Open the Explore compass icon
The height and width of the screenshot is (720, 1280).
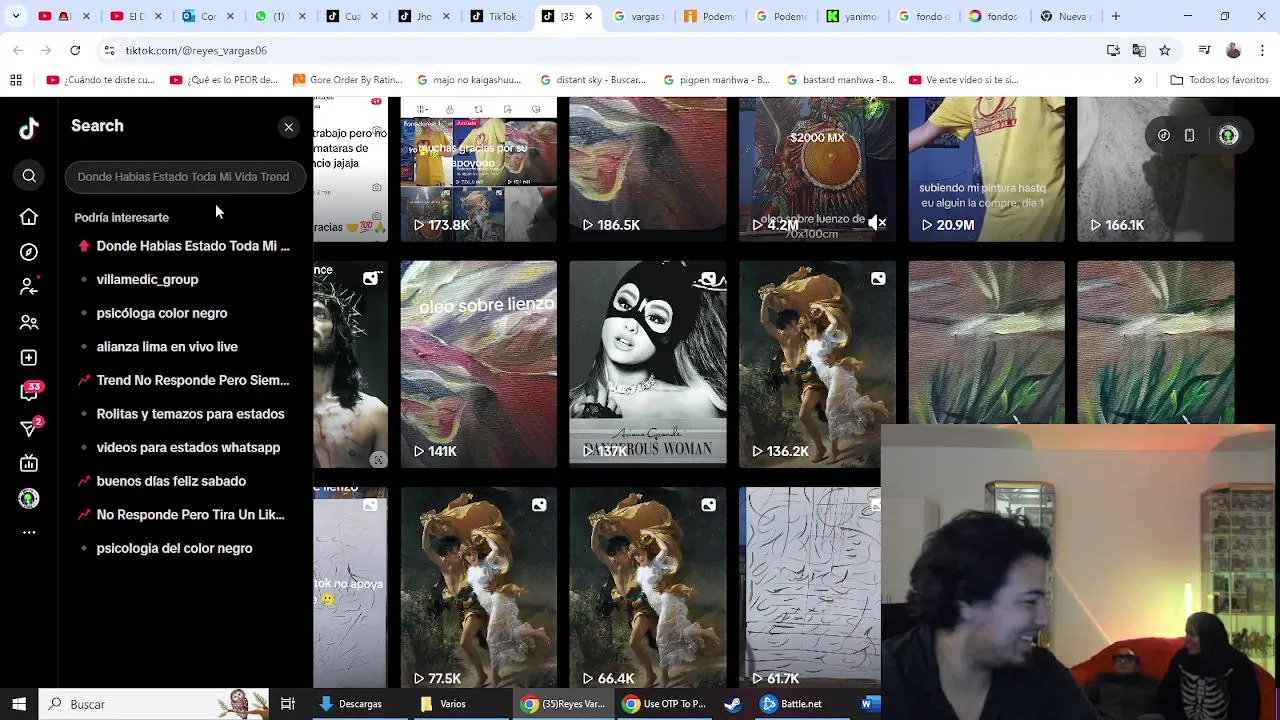[29, 252]
